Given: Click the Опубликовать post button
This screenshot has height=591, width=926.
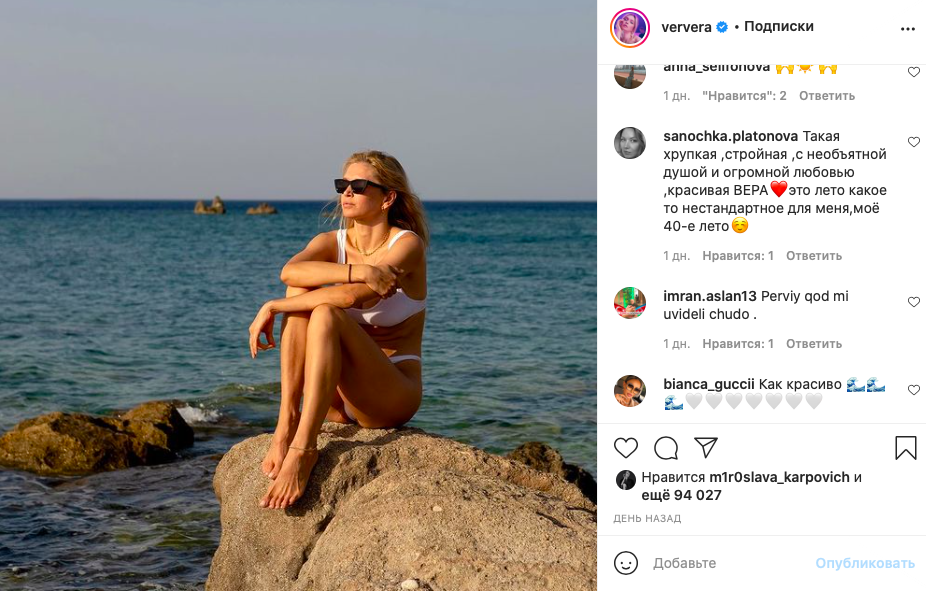Looking at the screenshot, I should pos(864,563).
